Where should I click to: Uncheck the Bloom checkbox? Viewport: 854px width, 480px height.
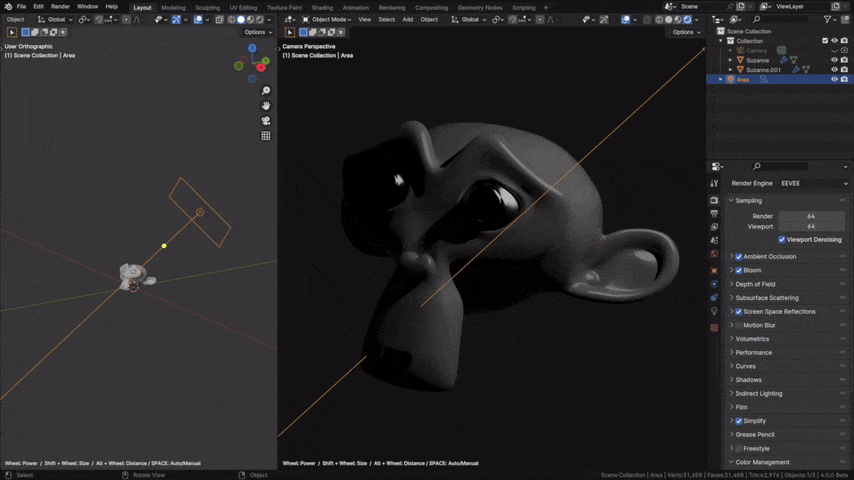coord(739,270)
